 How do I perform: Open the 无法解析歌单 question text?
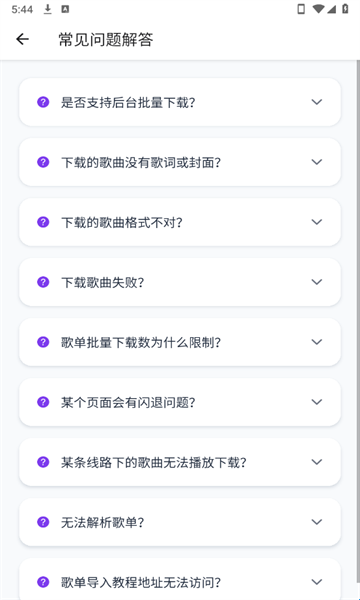[103, 522]
